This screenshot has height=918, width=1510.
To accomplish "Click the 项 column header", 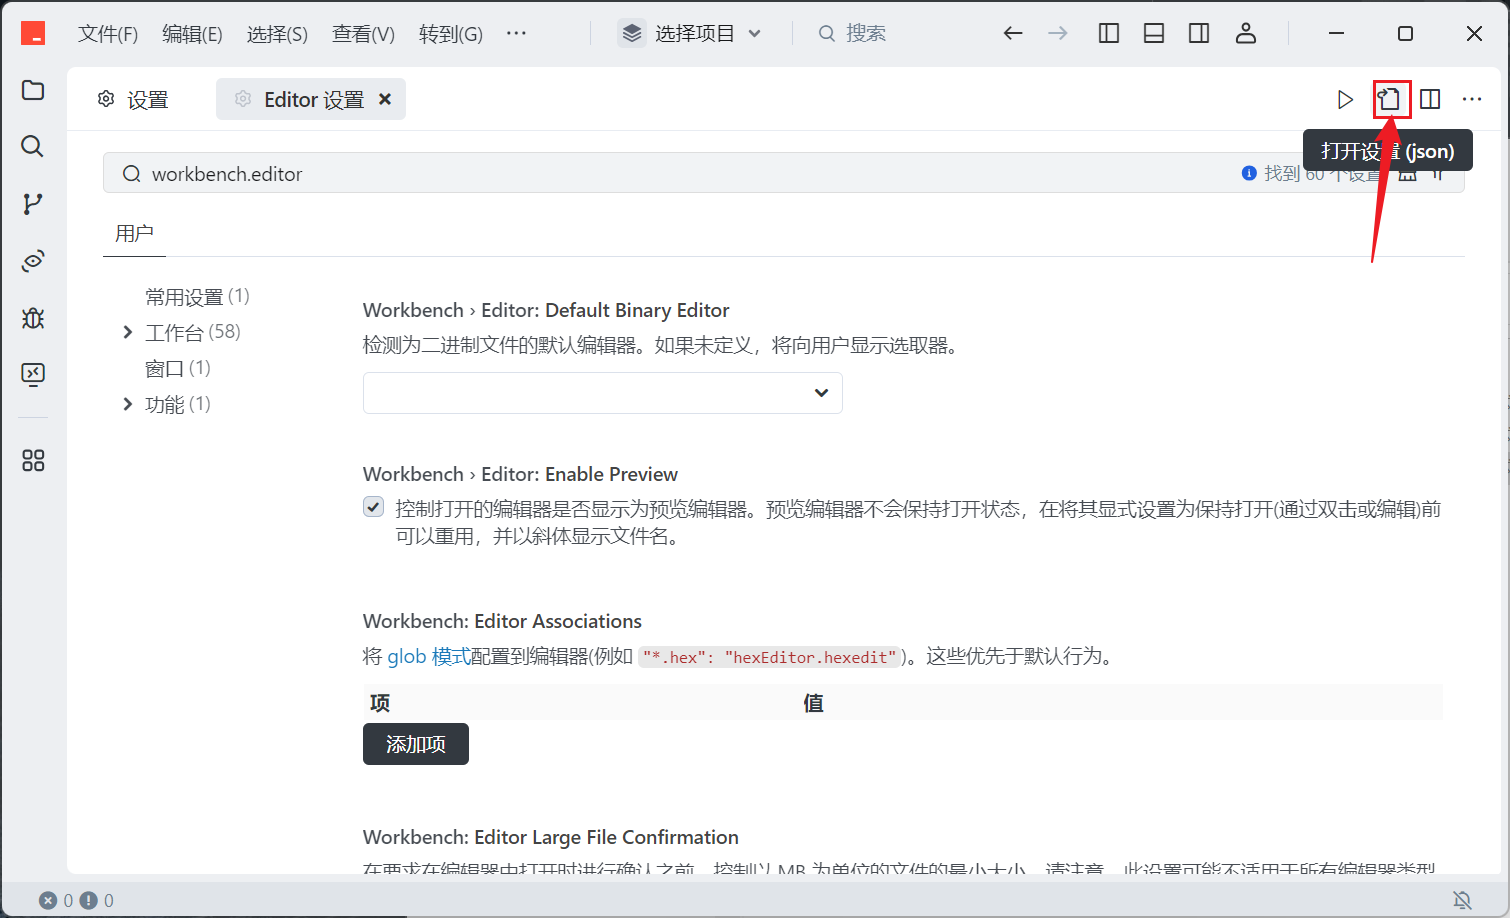I will pyautogui.click(x=380, y=703).
